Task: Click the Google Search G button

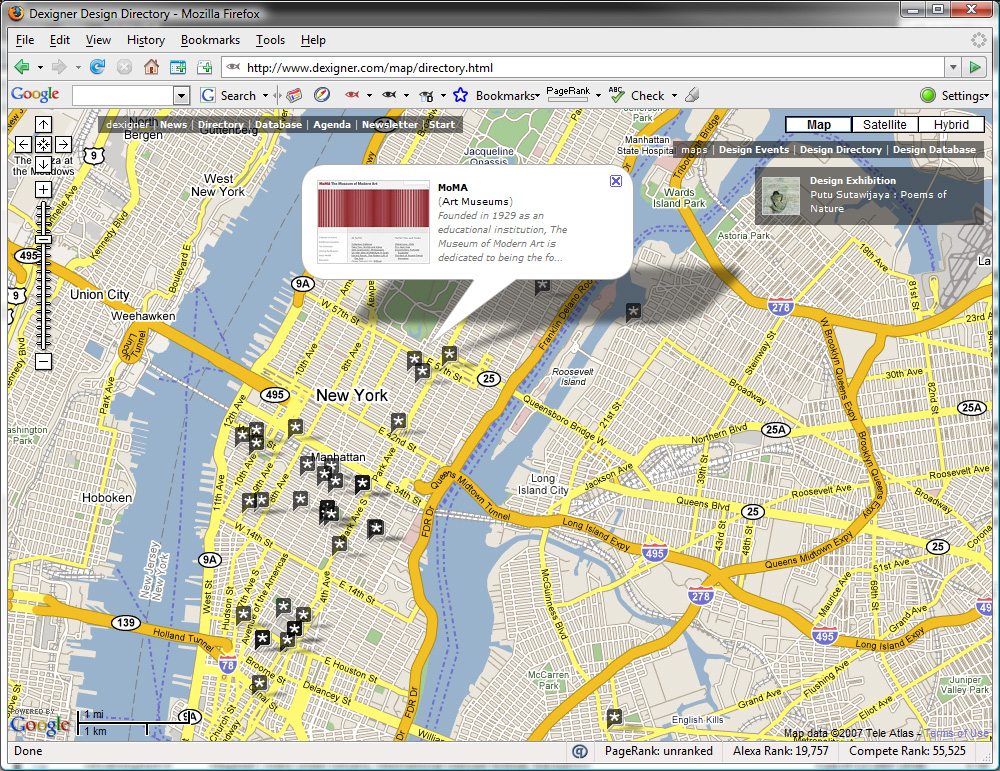Action: (x=208, y=96)
